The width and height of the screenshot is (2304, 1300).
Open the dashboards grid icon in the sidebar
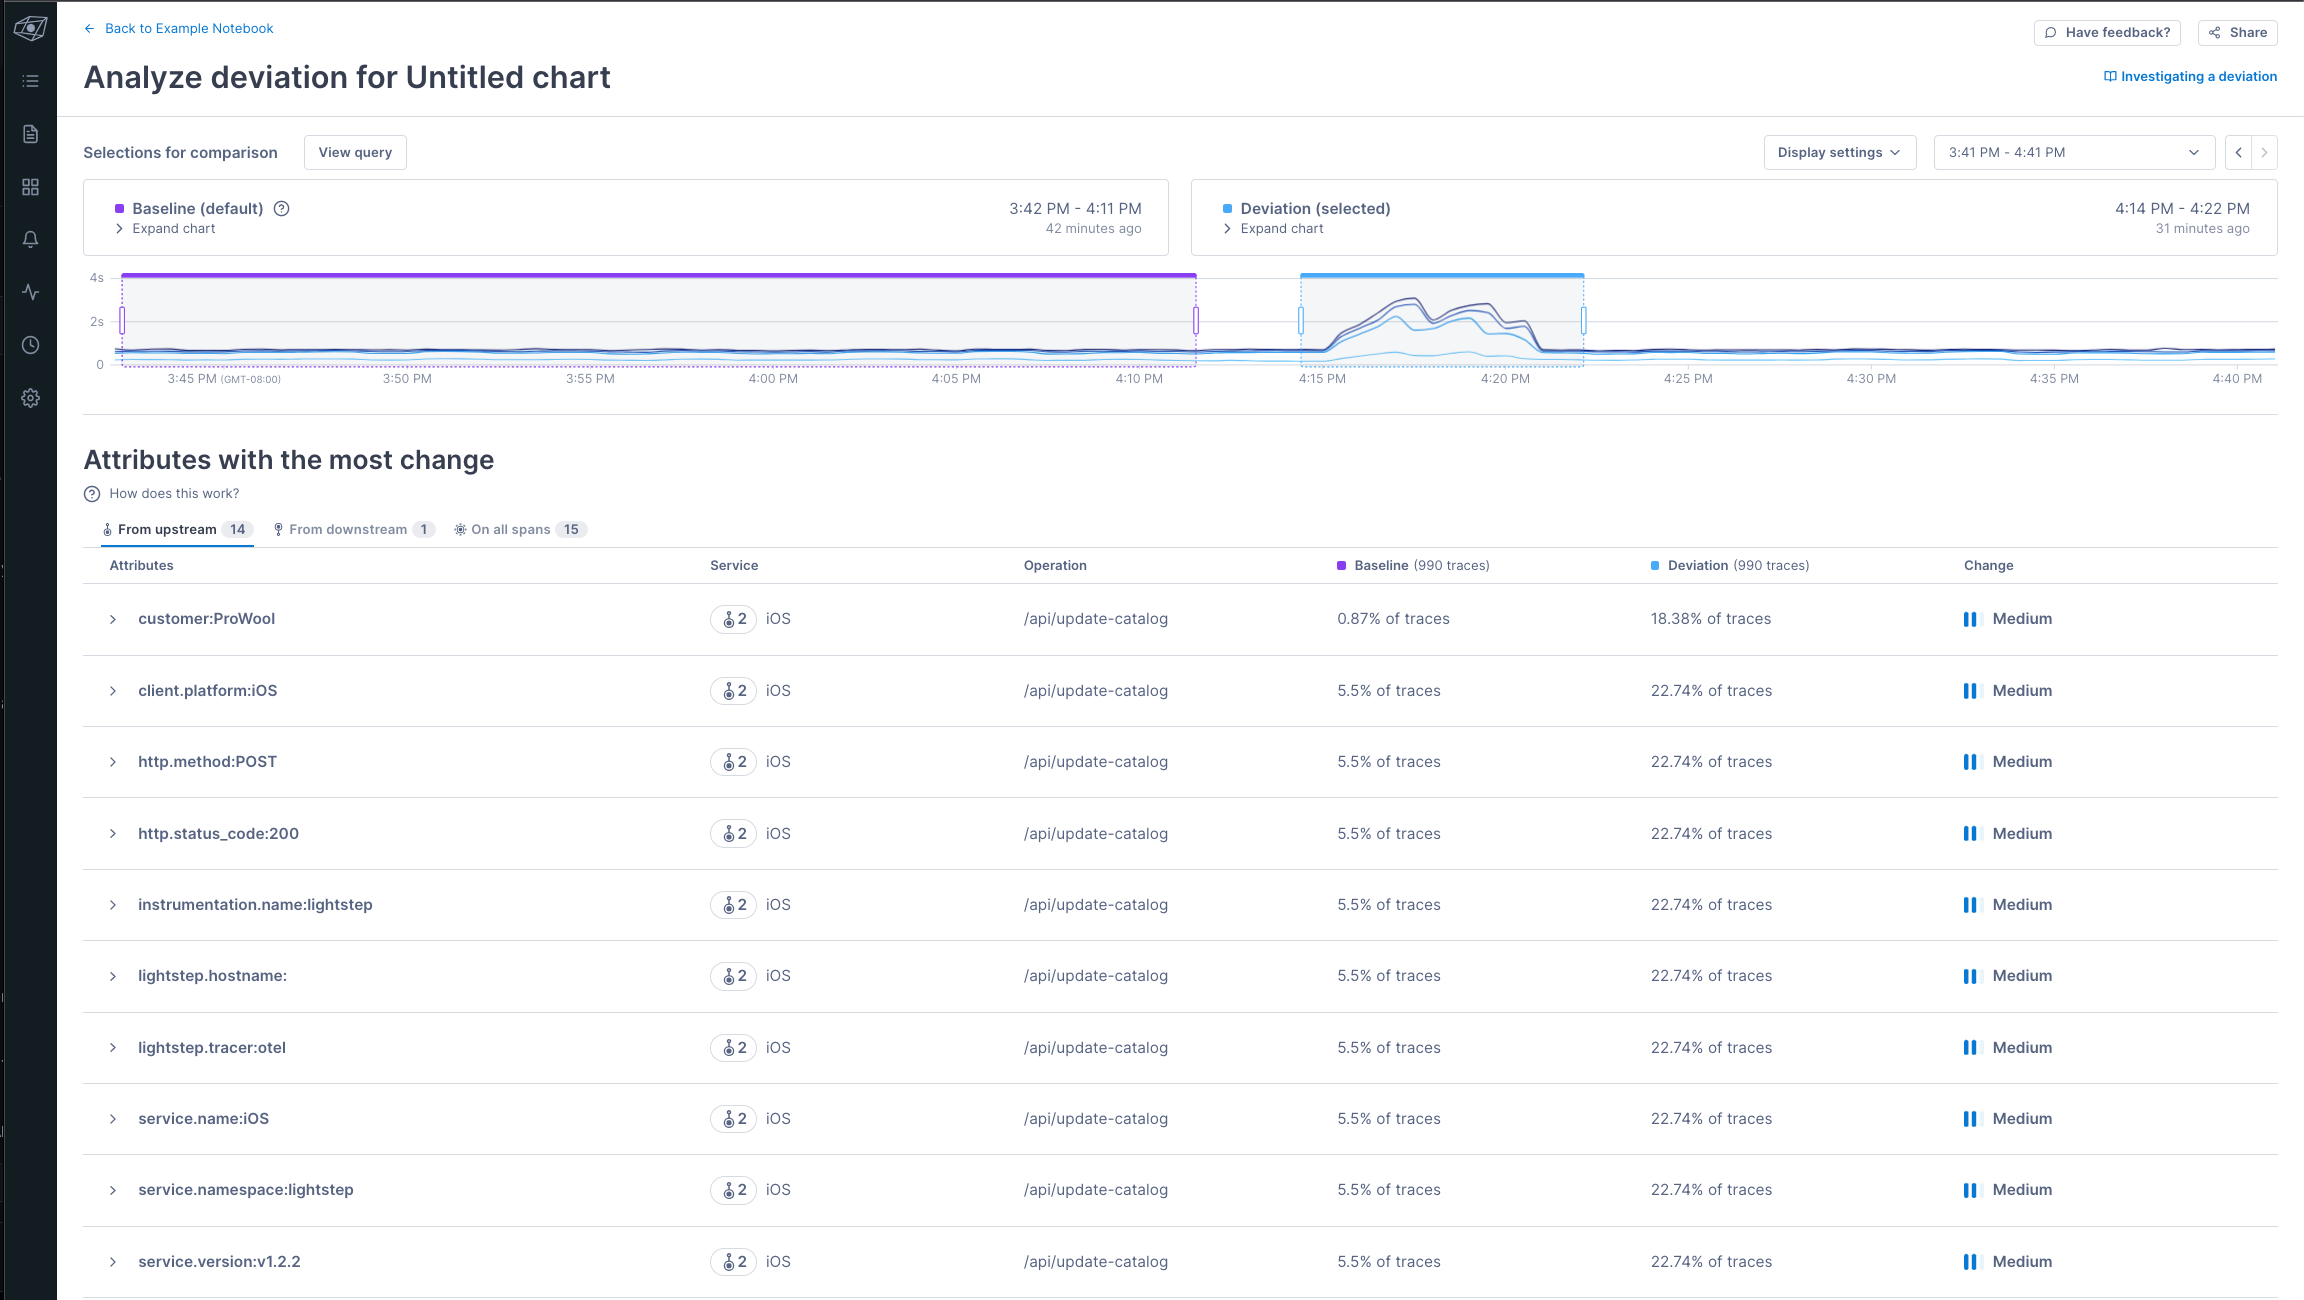pos(31,187)
